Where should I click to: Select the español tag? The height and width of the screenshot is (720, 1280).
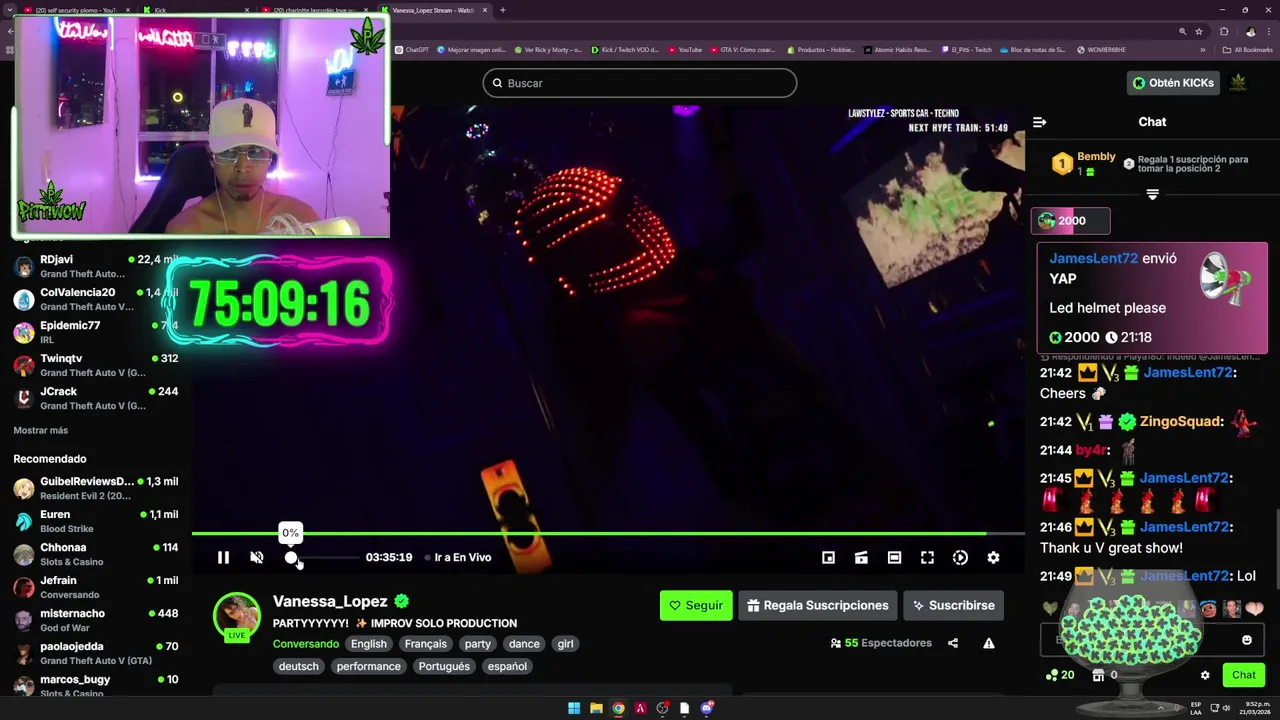[x=507, y=667]
